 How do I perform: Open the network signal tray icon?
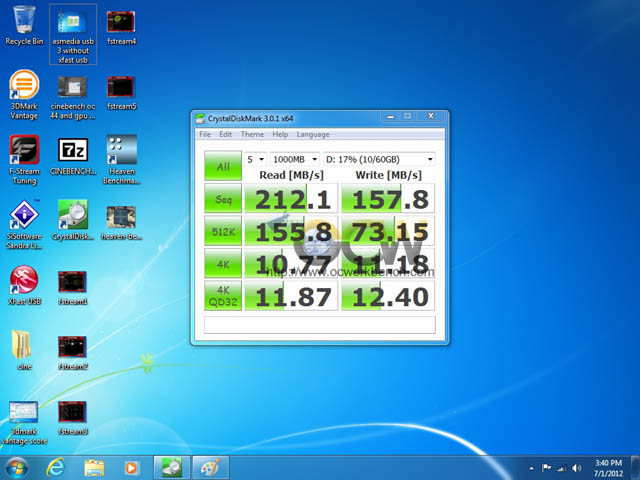point(562,468)
